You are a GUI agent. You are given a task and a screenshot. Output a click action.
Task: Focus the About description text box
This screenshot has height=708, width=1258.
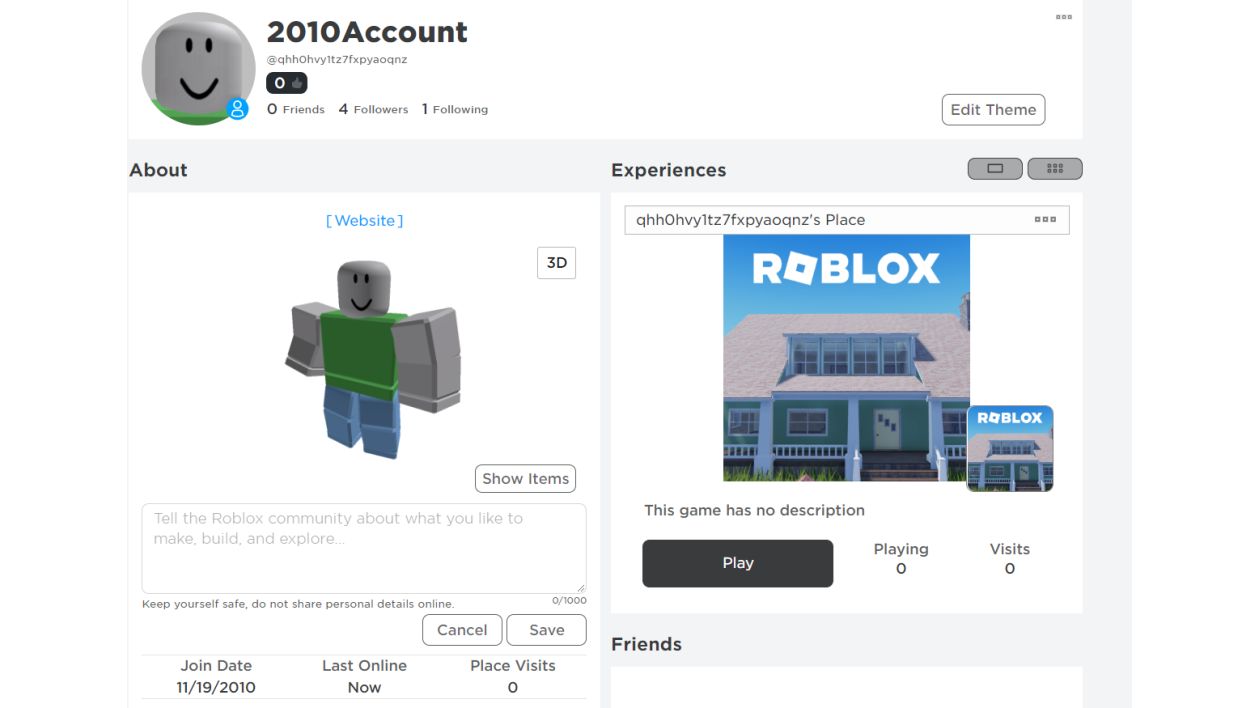click(364, 548)
